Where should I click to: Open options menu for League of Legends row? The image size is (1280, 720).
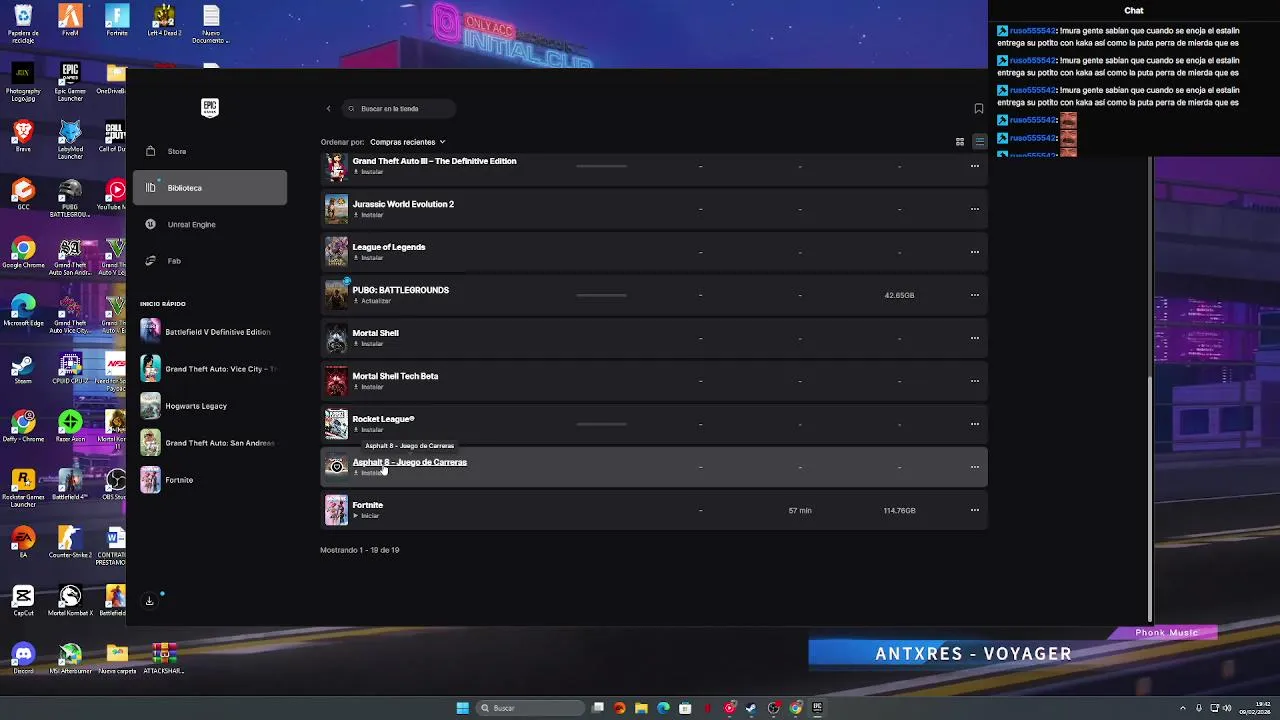(x=975, y=252)
